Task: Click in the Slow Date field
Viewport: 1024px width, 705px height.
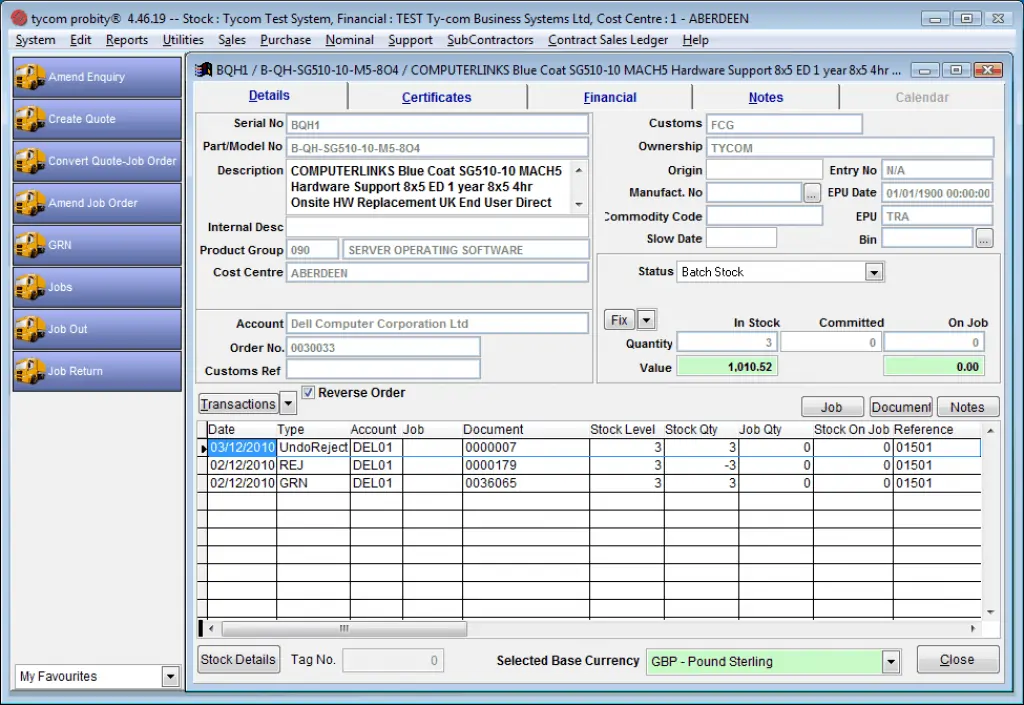Action: pyautogui.click(x=741, y=238)
